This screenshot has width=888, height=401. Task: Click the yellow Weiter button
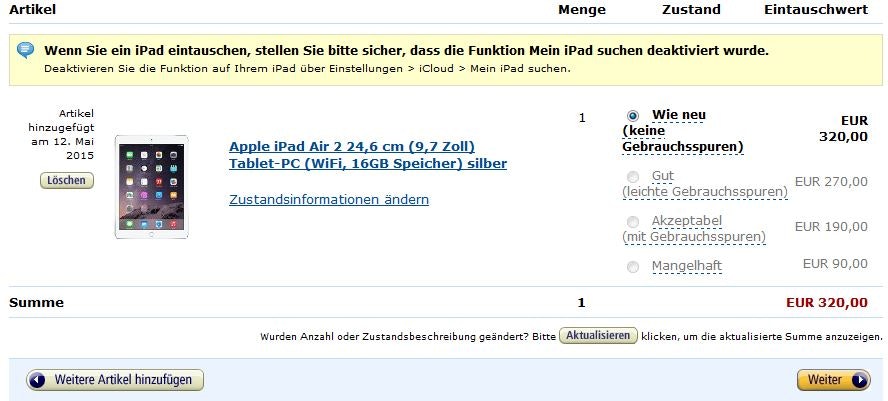834,379
